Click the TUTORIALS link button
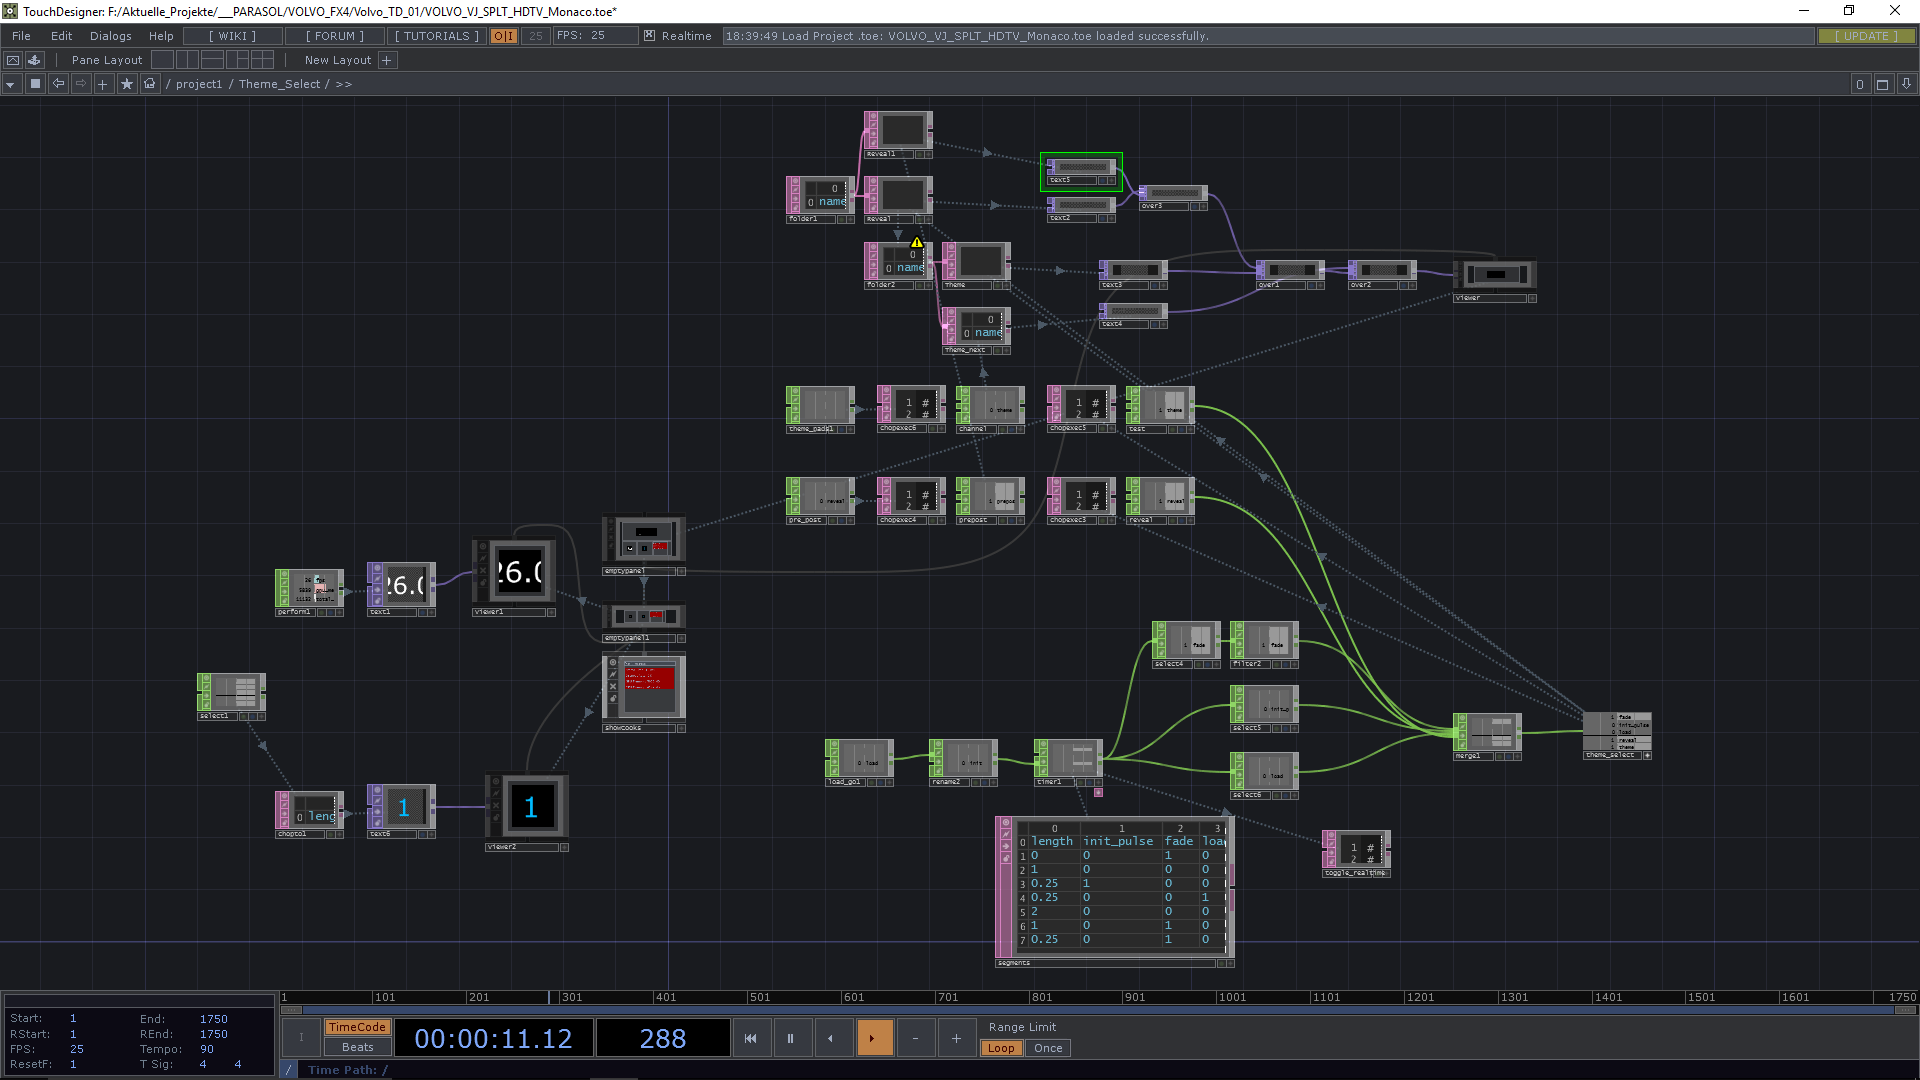The image size is (1920, 1080). tap(437, 36)
